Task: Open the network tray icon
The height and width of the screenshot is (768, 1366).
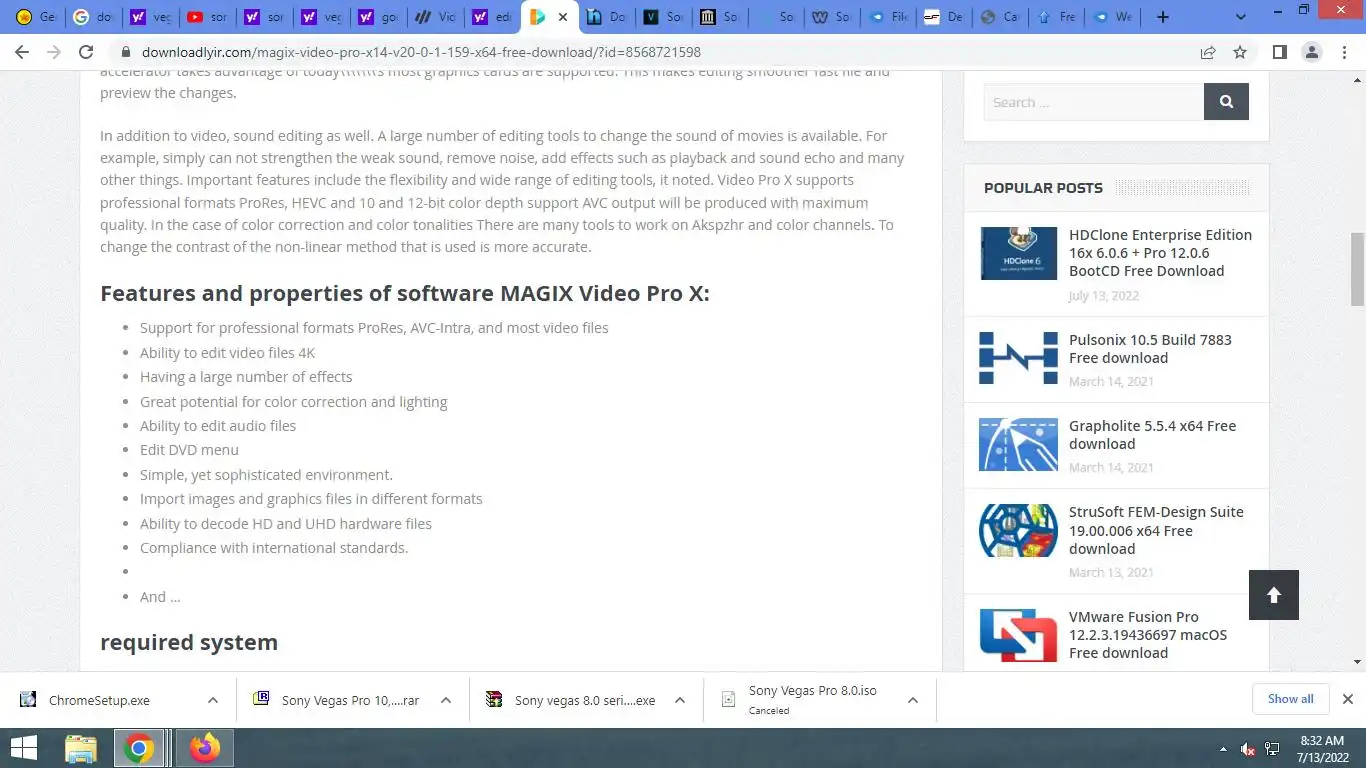Action: tap(1272, 749)
